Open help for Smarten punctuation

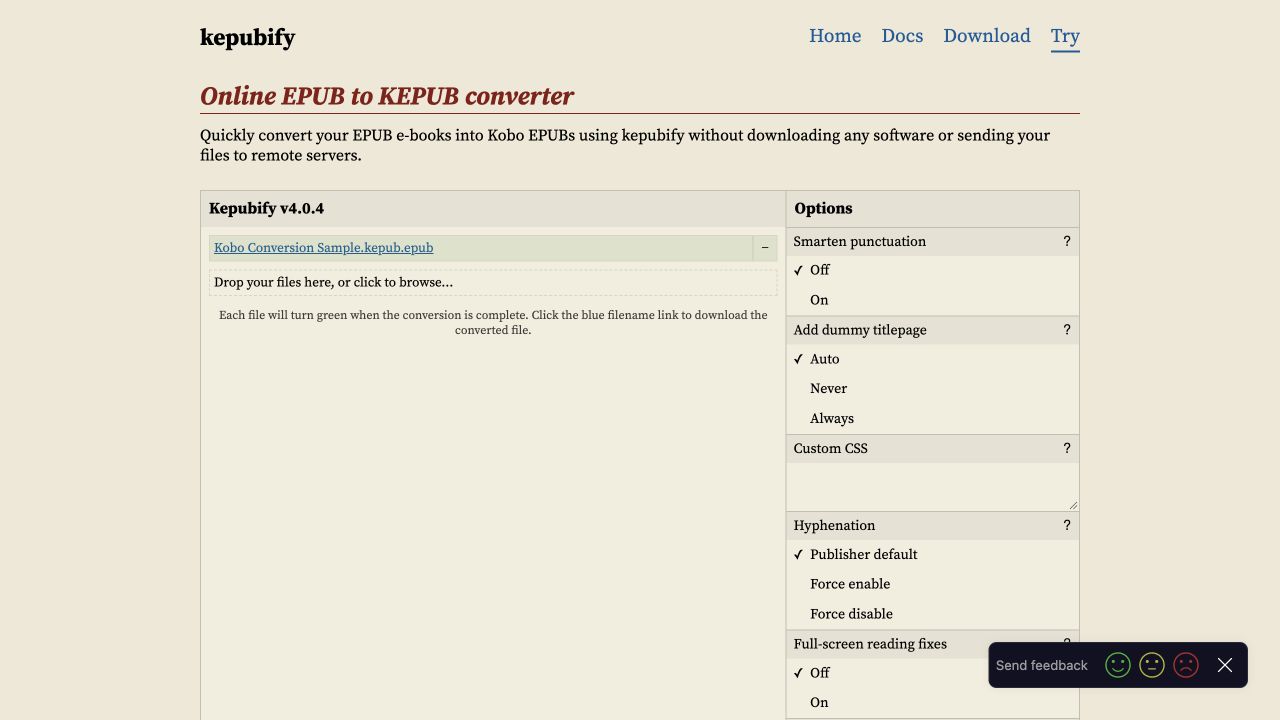click(x=1067, y=241)
